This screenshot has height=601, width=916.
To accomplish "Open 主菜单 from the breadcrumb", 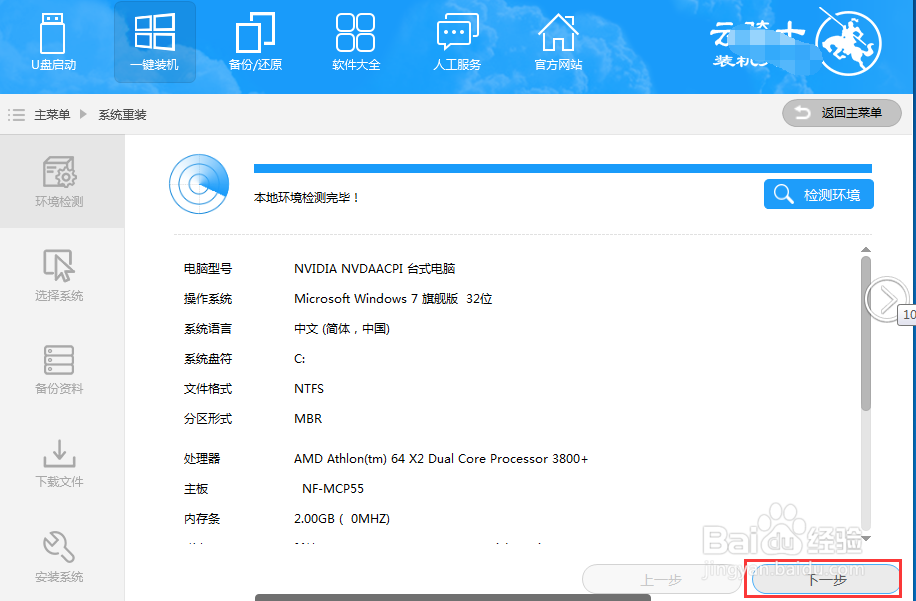I will (x=52, y=113).
